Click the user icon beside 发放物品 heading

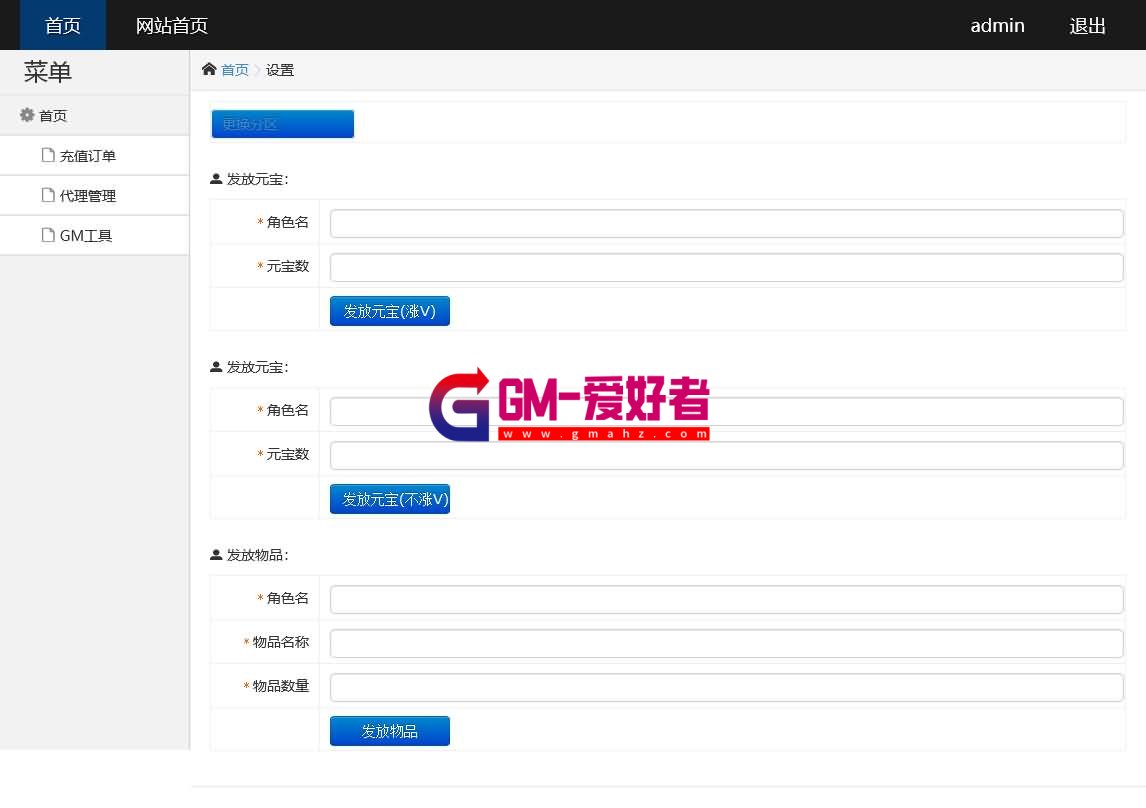(216, 554)
